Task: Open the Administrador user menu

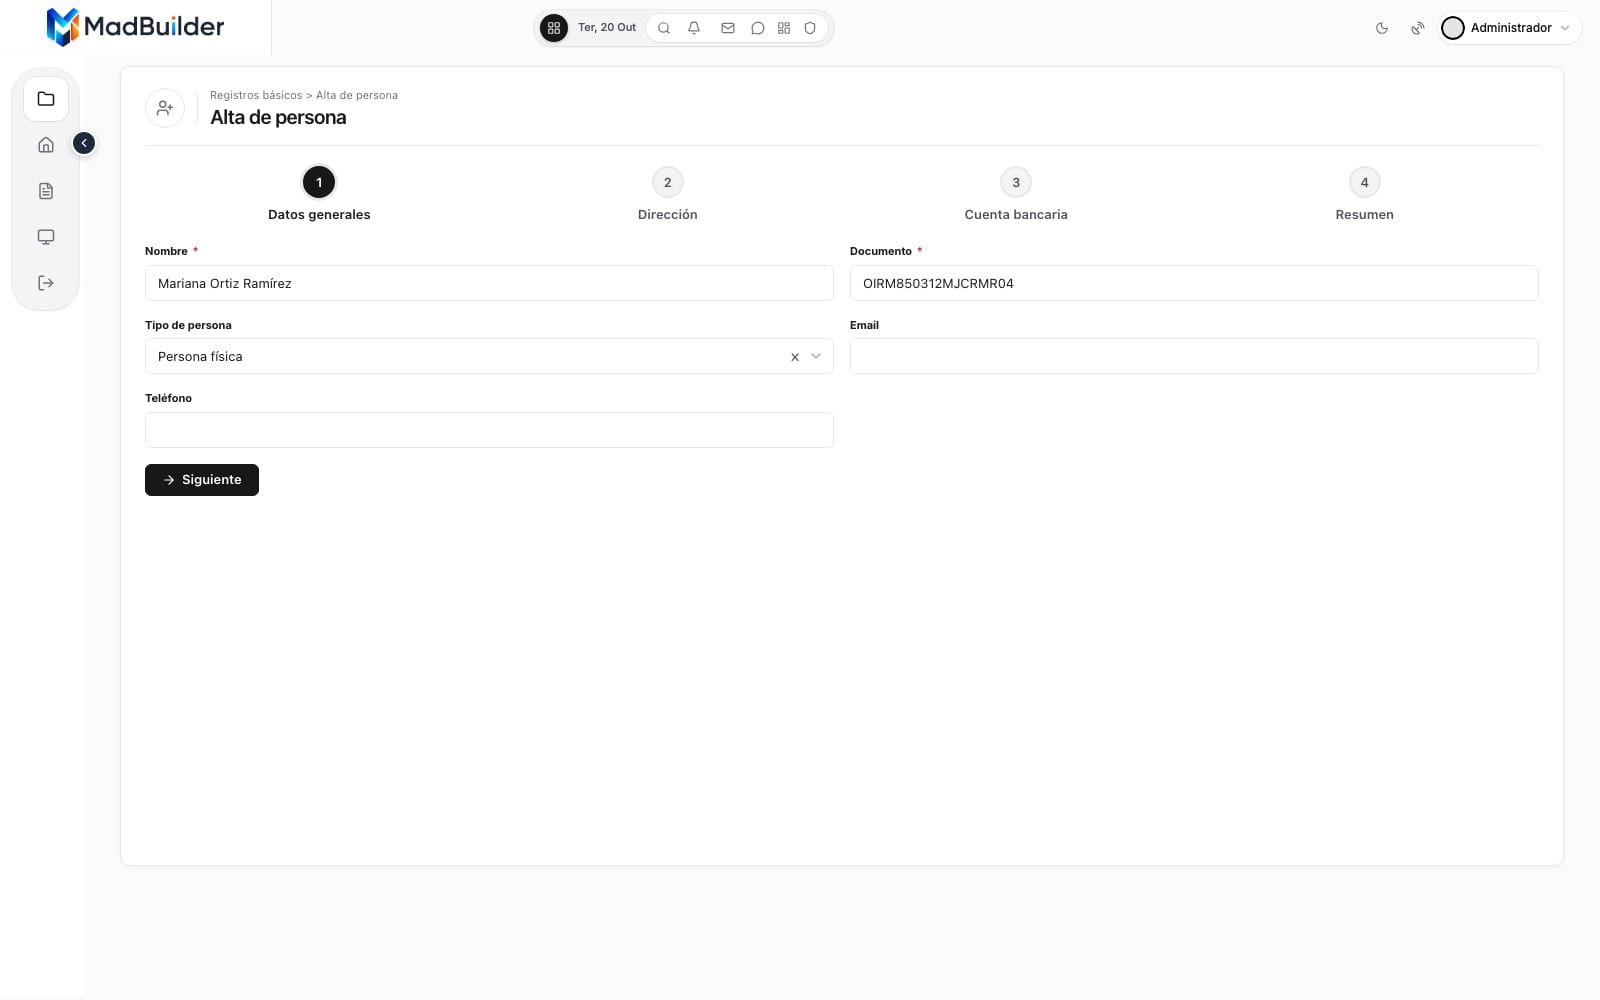Action: [x=1510, y=28]
